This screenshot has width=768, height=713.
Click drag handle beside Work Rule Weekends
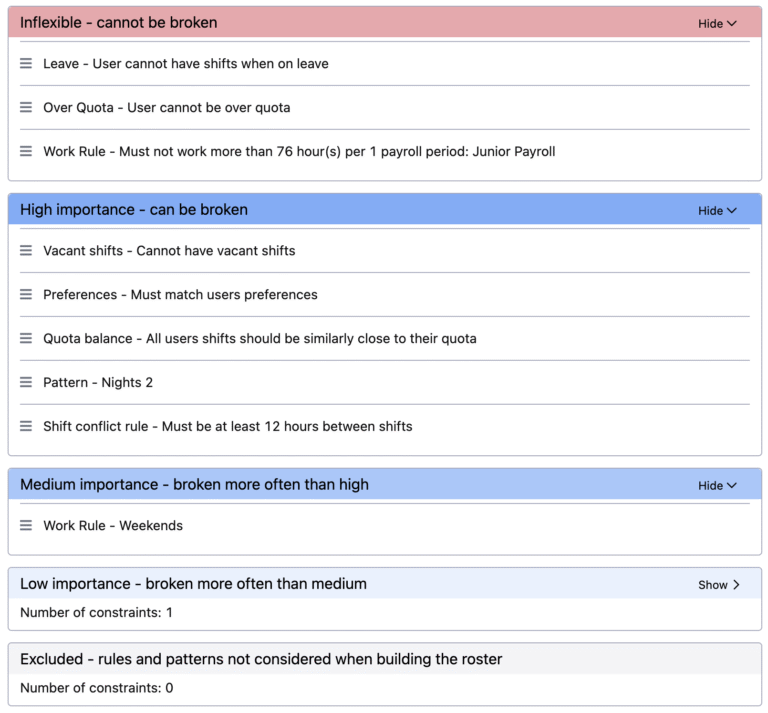coord(26,525)
